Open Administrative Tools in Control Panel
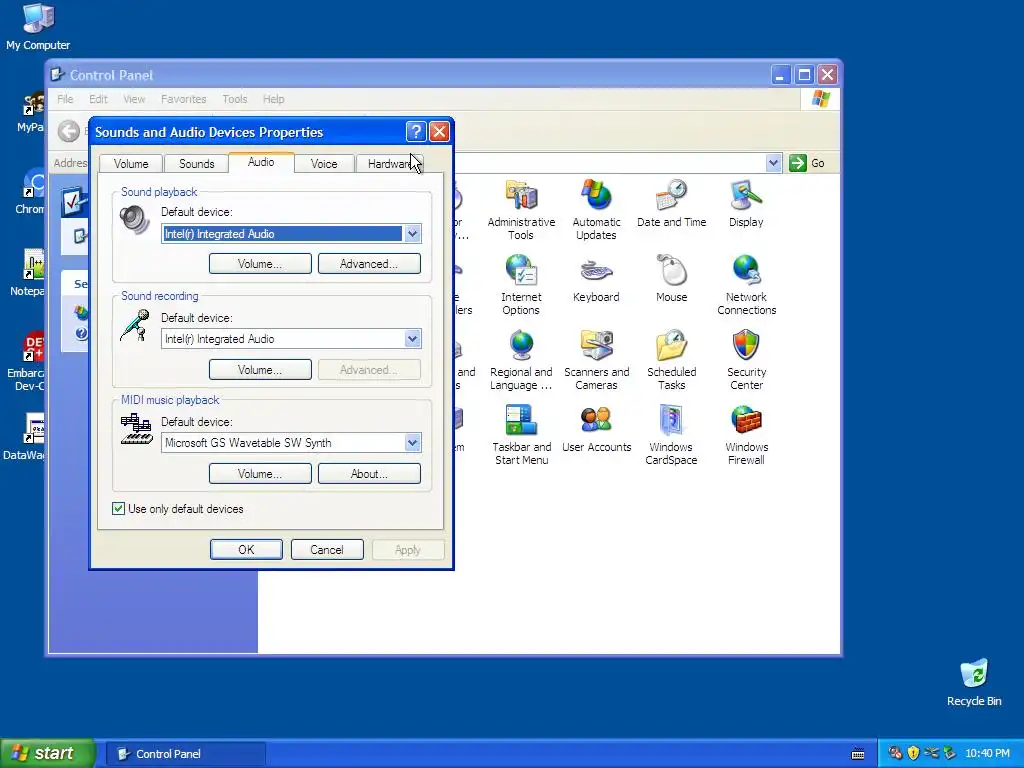 tap(521, 210)
